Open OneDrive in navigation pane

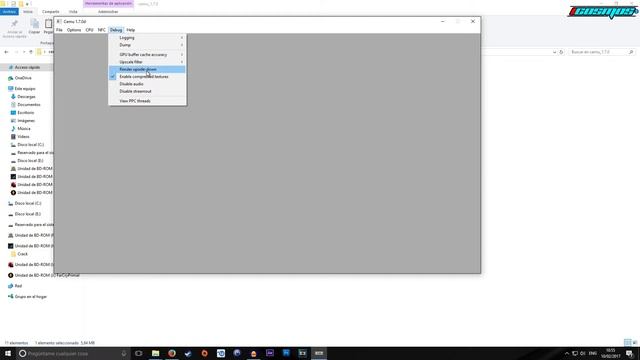tap(23, 78)
